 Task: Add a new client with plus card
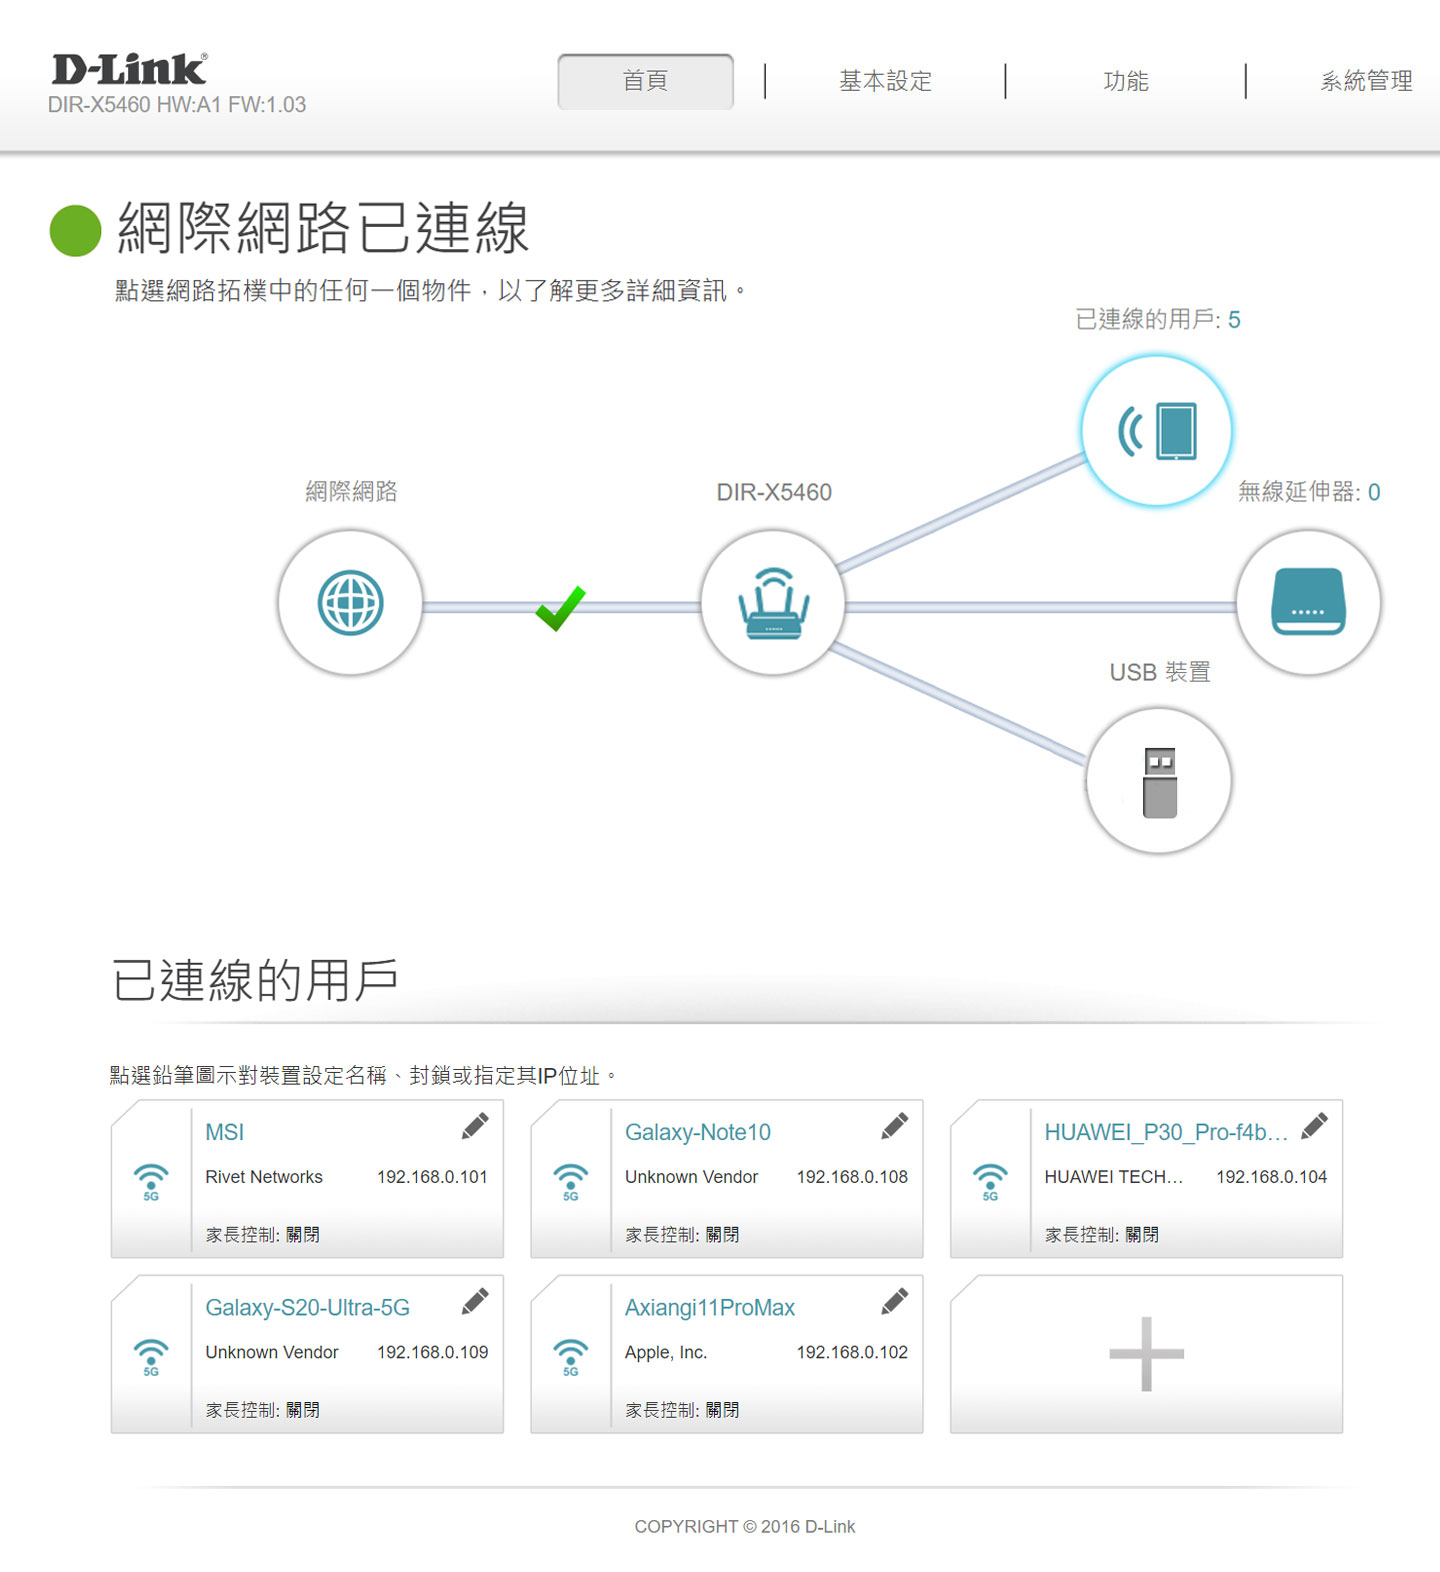point(1146,1354)
